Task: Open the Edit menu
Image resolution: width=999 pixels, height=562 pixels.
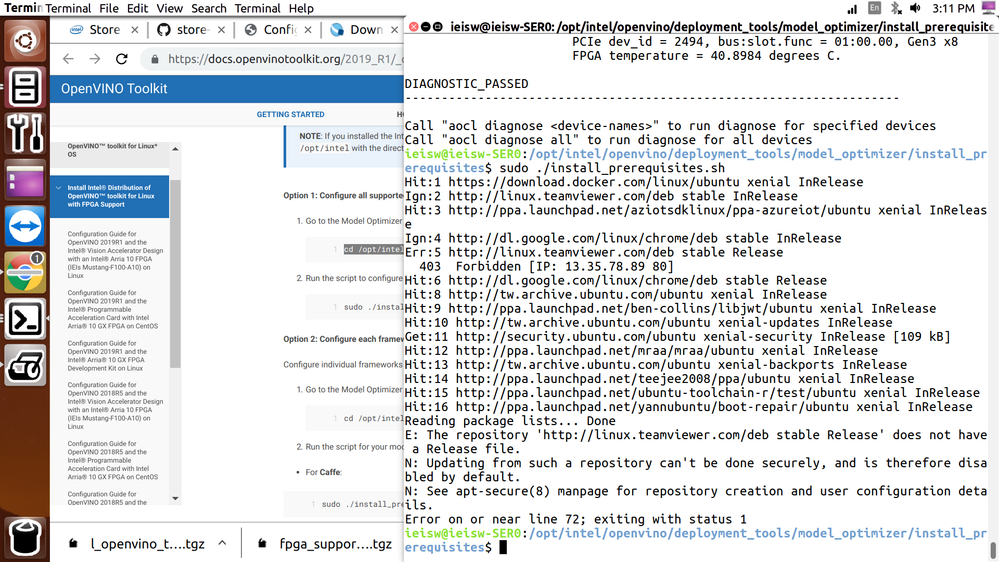Action: [137, 8]
